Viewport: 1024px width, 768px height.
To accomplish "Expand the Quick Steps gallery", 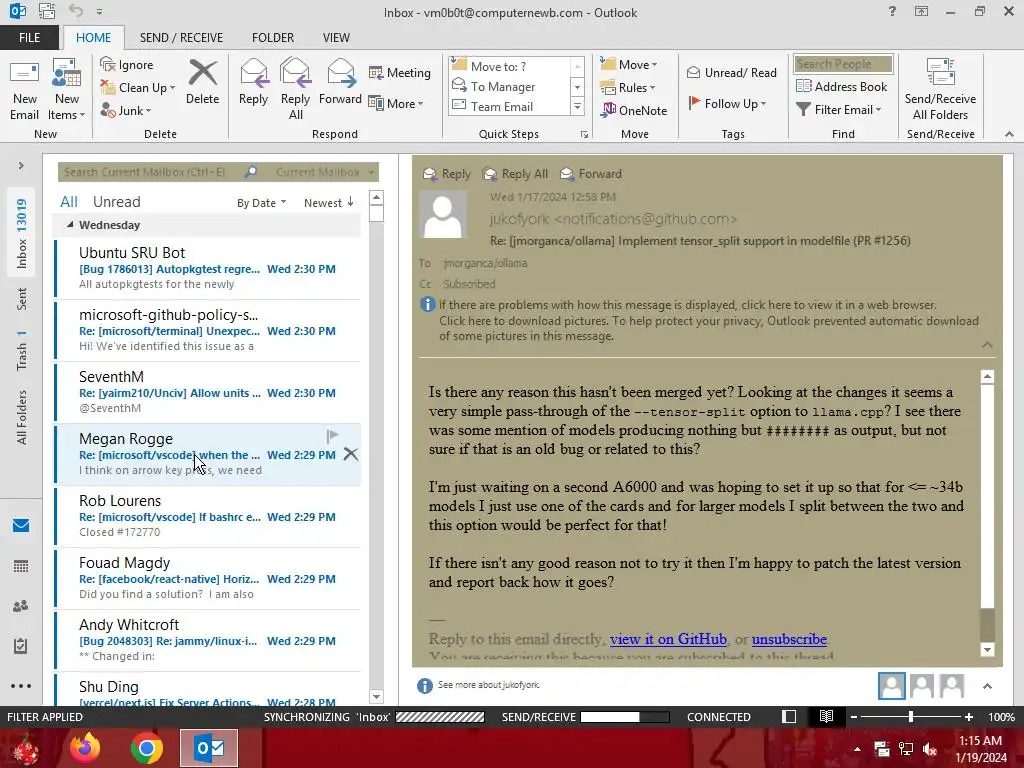I will coord(577,106).
